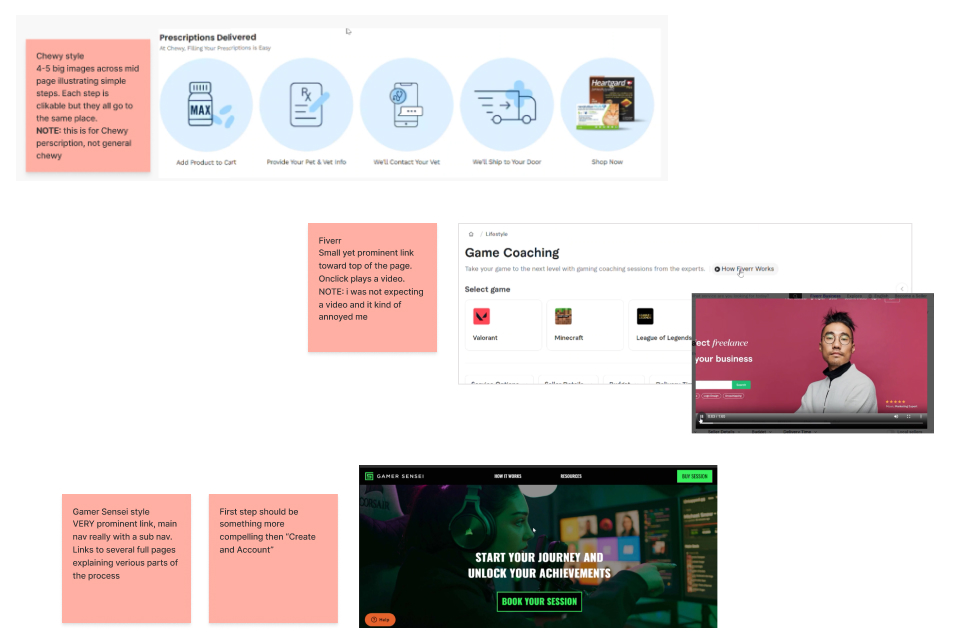Screen dimensions: 953x637
Task: Select the Minecraft game card
Action: (585, 324)
